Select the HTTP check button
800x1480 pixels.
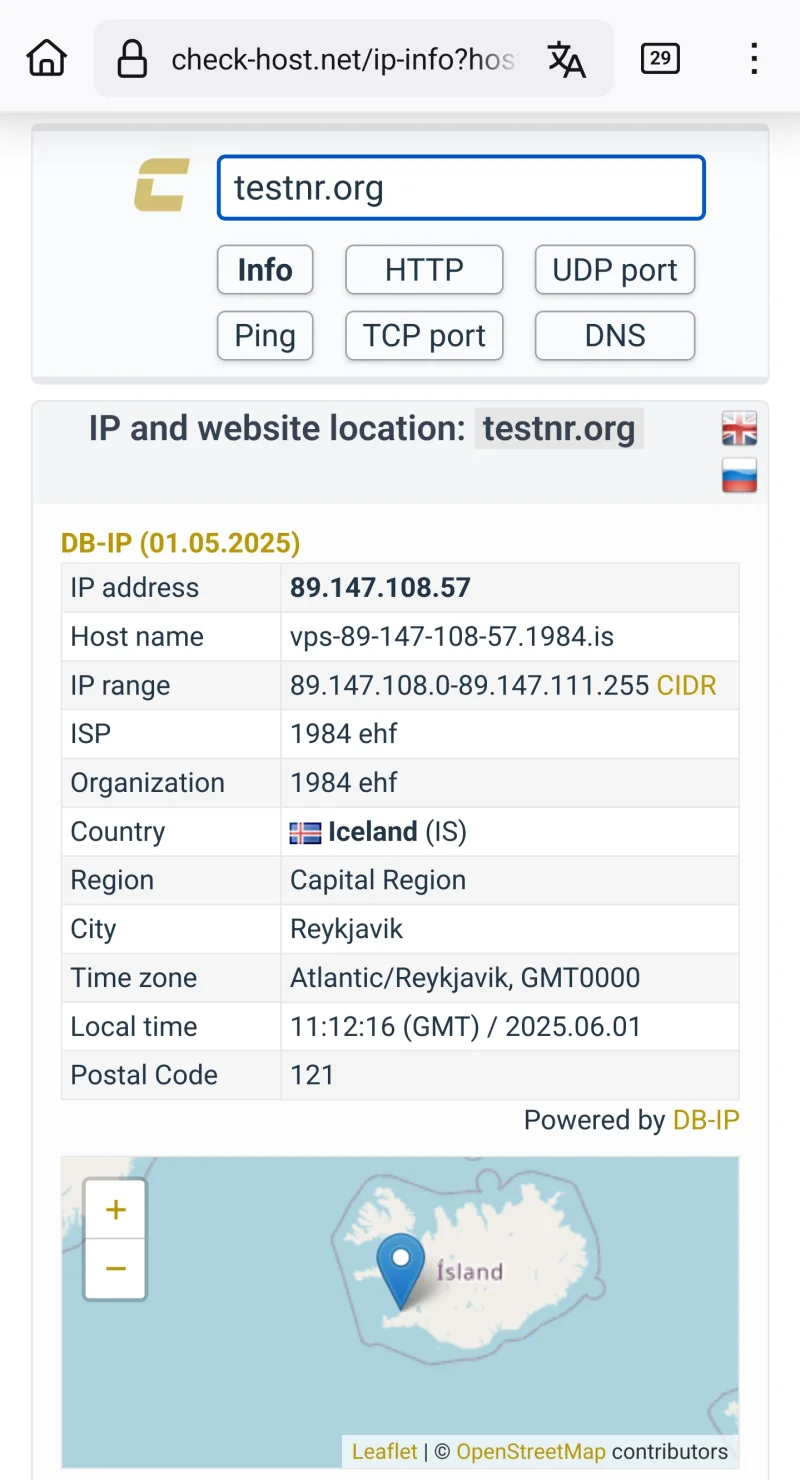[424, 270]
